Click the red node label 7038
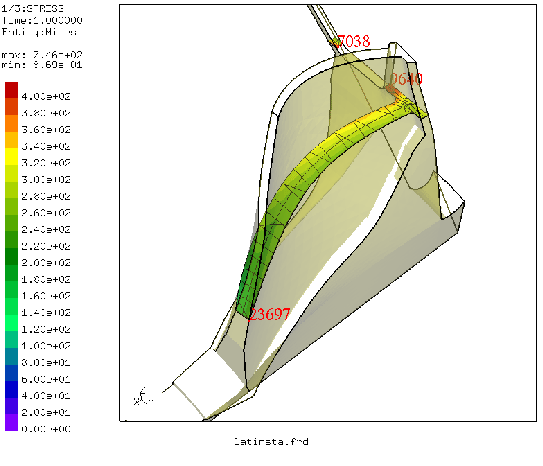543x466 pixels. click(353, 41)
